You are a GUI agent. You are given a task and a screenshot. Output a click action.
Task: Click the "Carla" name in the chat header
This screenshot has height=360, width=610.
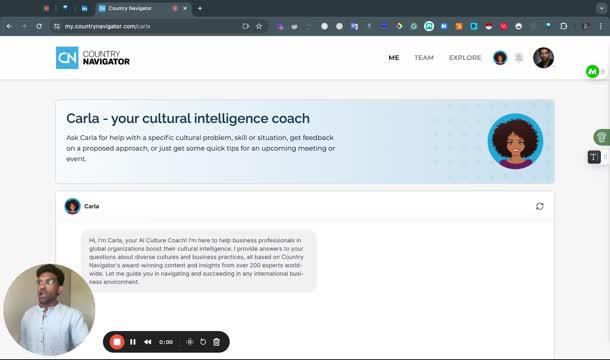(x=91, y=206)
